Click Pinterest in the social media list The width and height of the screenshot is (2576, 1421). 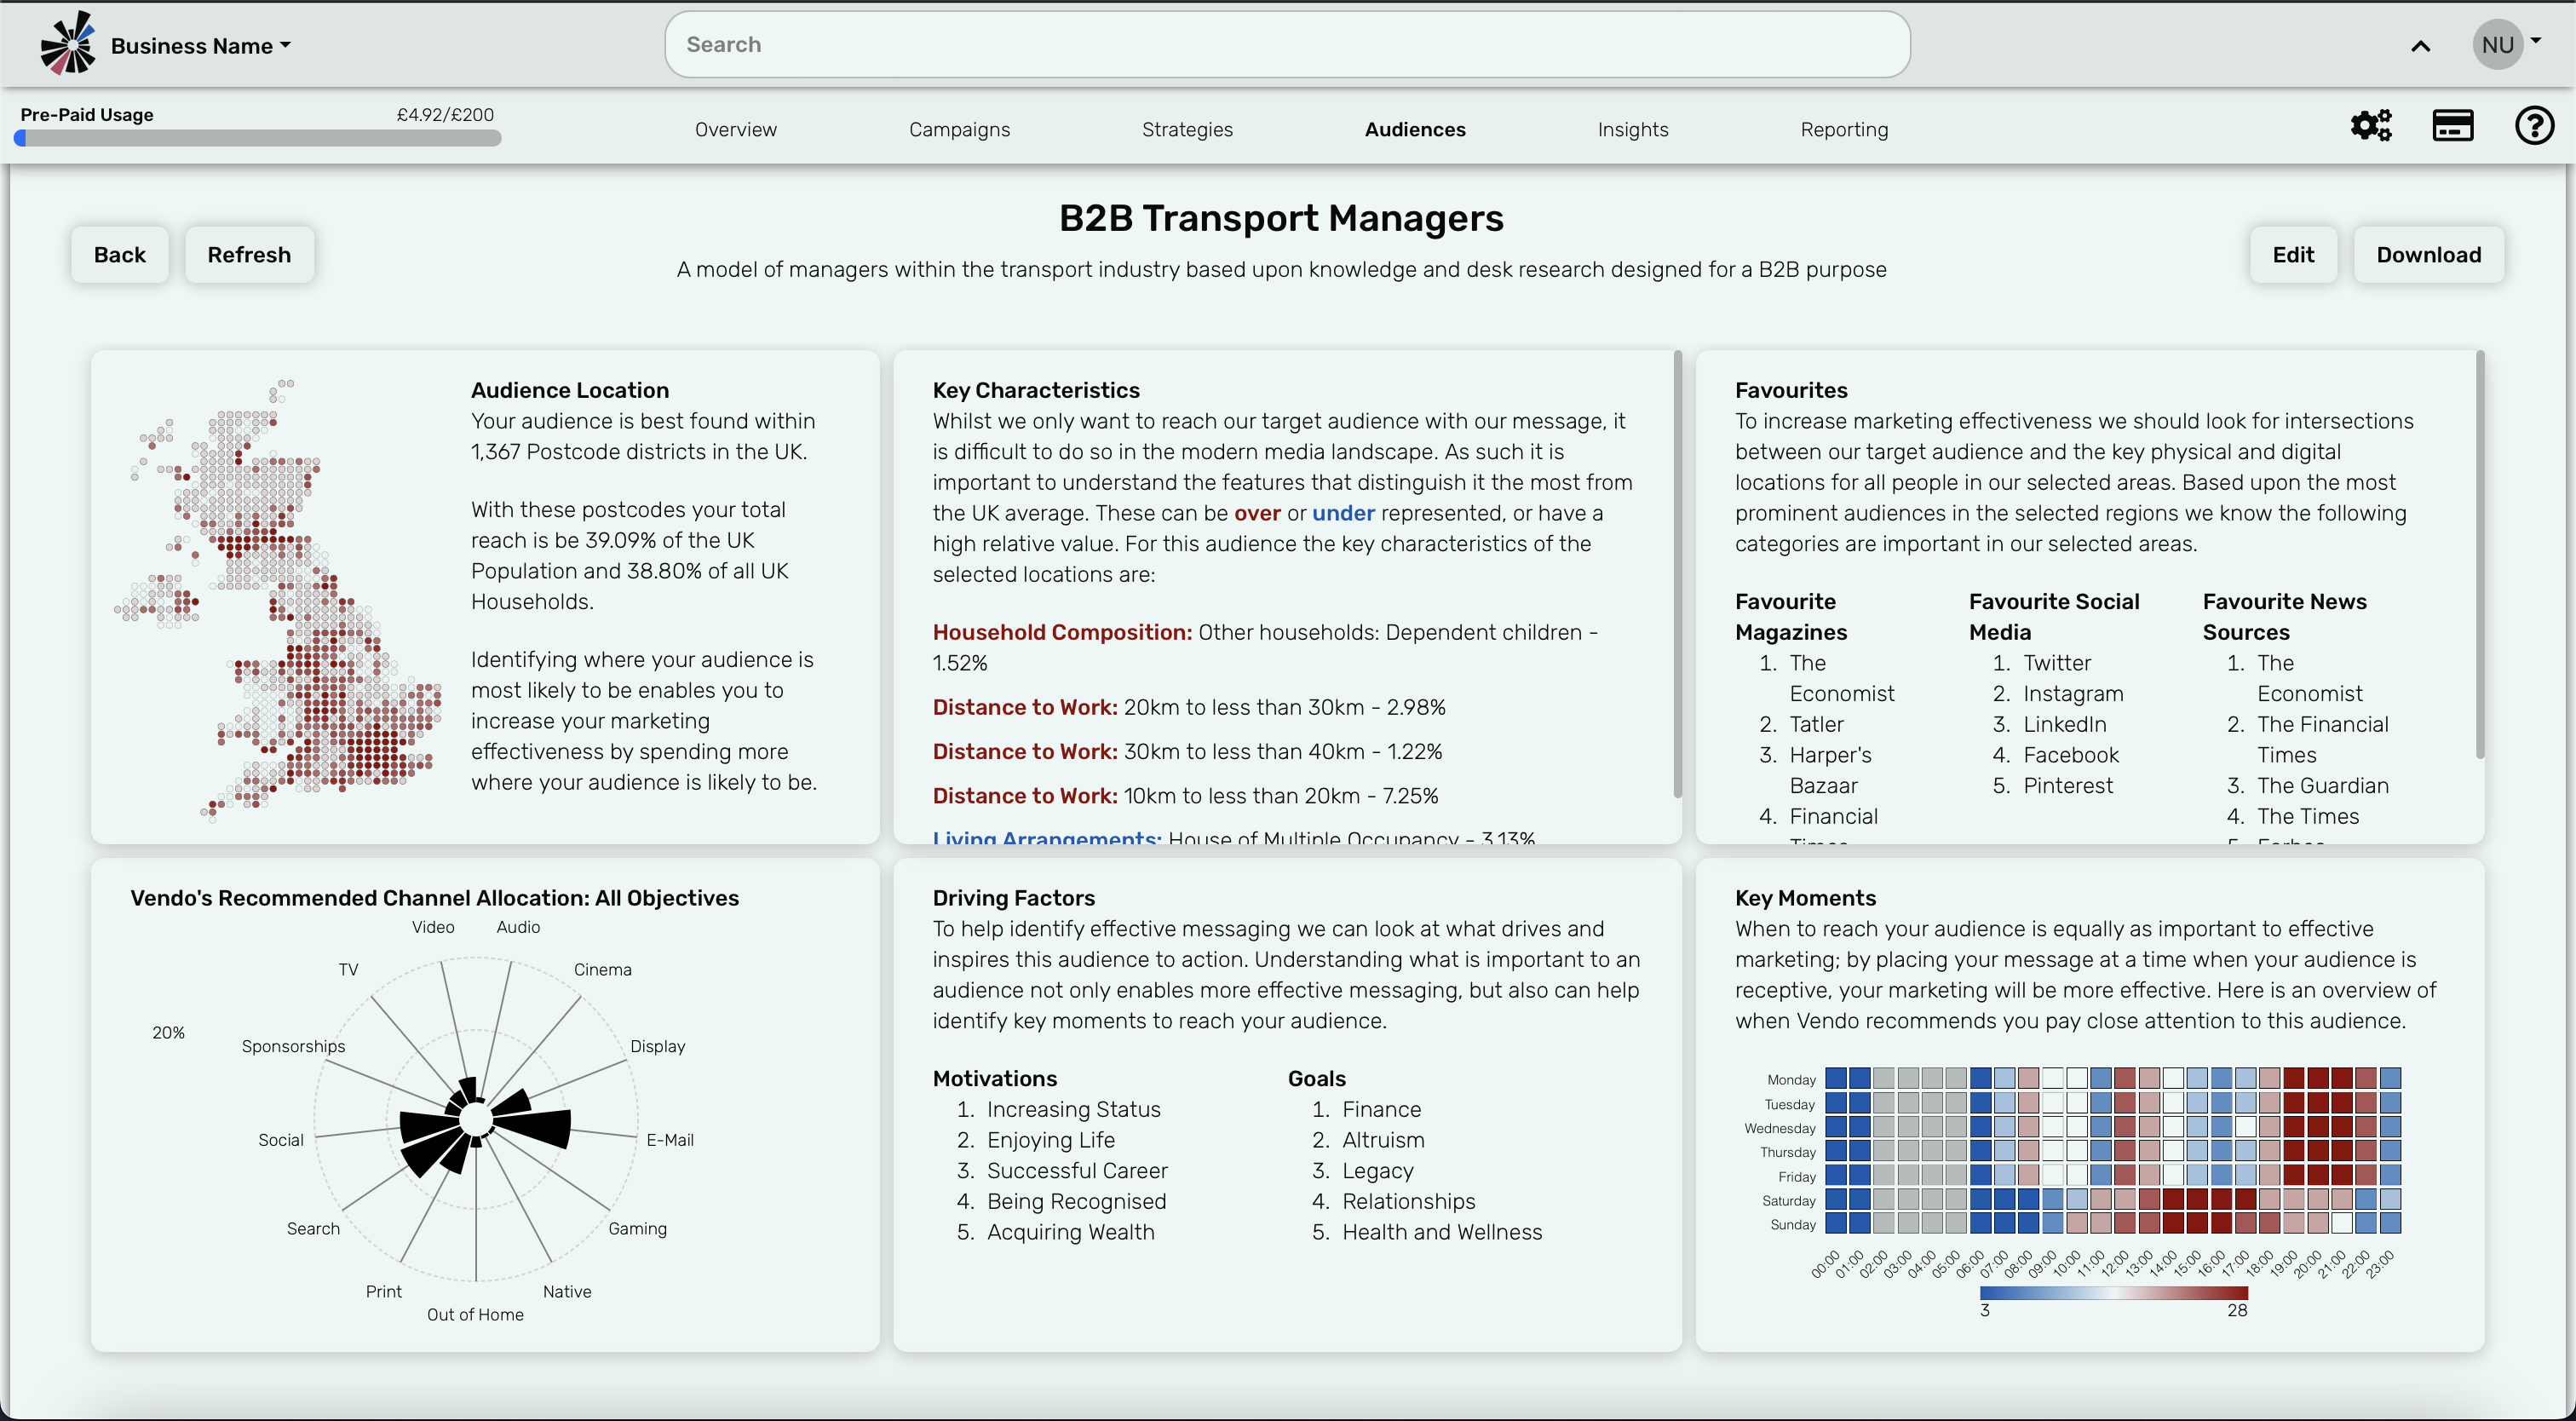2068,786
